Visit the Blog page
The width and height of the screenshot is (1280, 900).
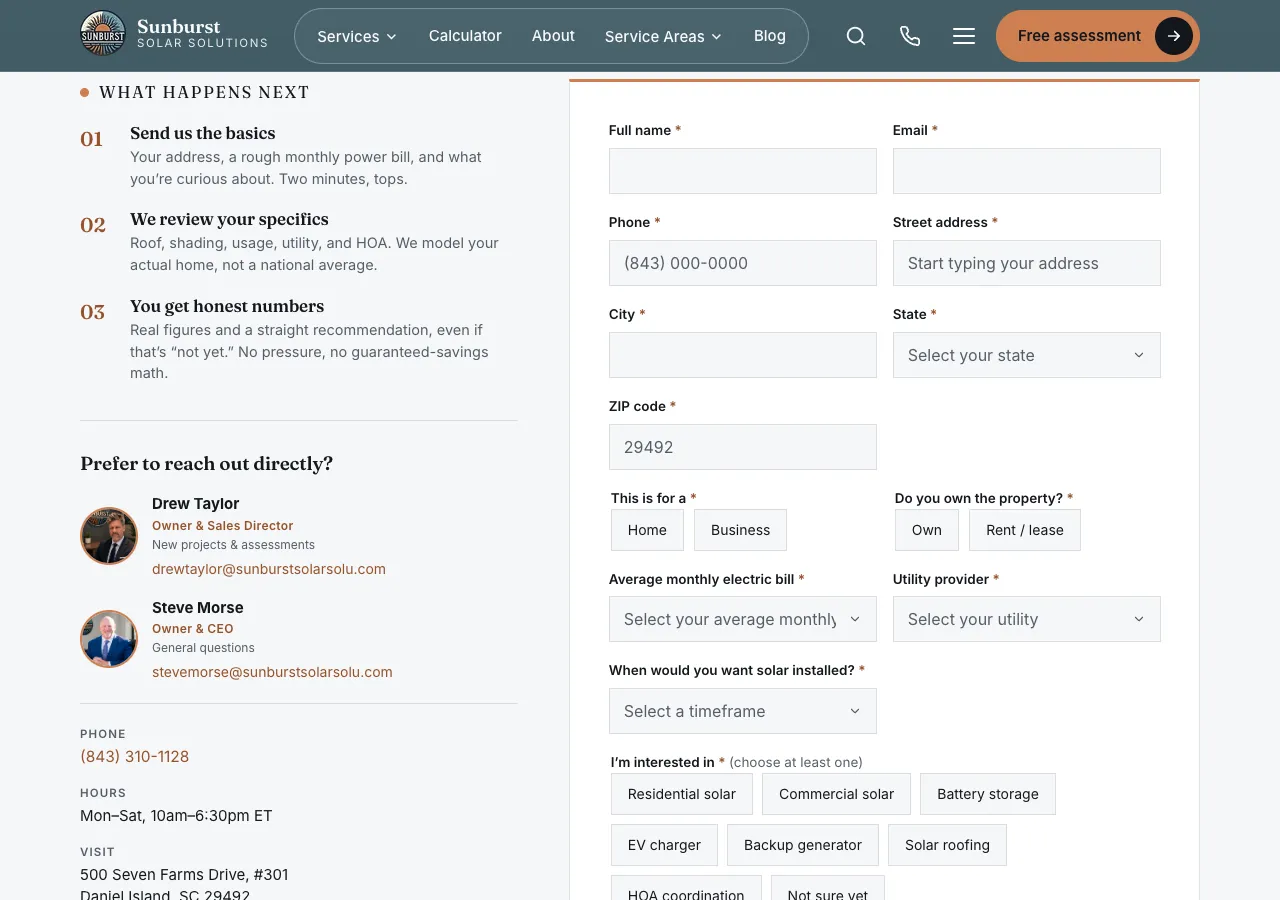(770, 36)
